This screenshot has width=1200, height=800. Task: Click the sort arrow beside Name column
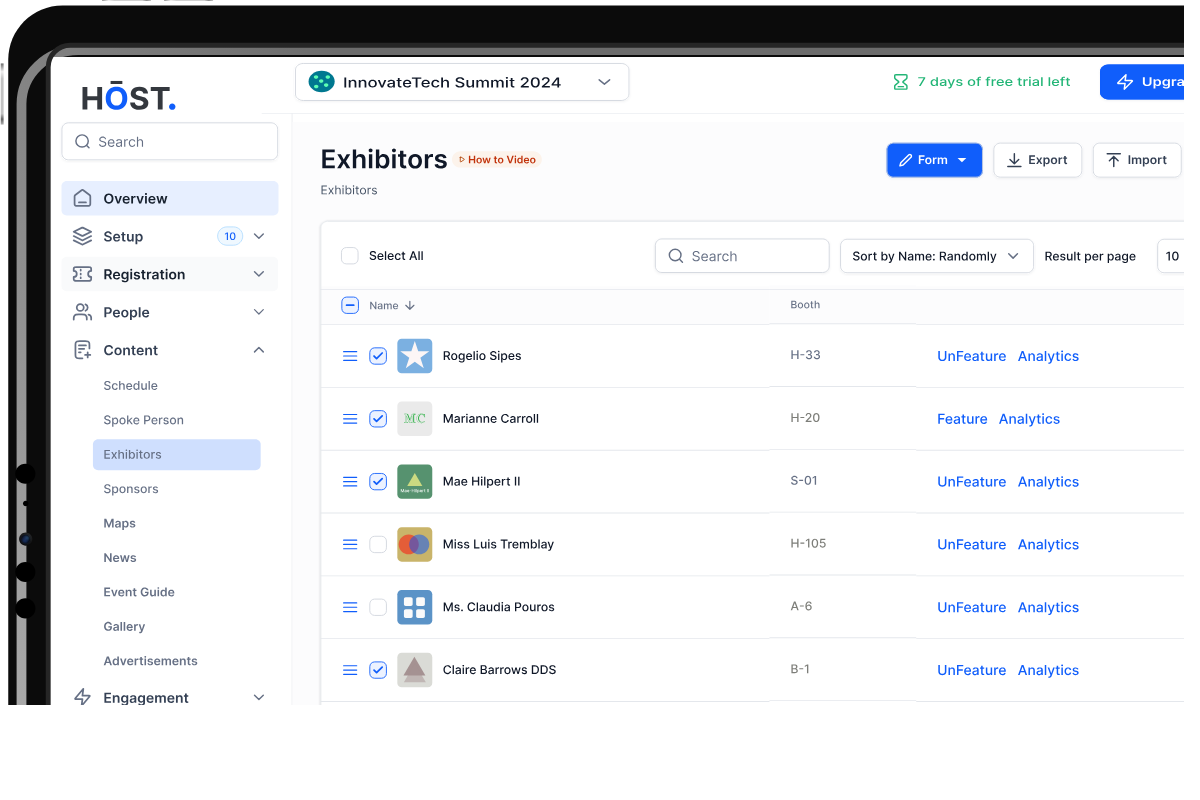(x=410, y=306)
